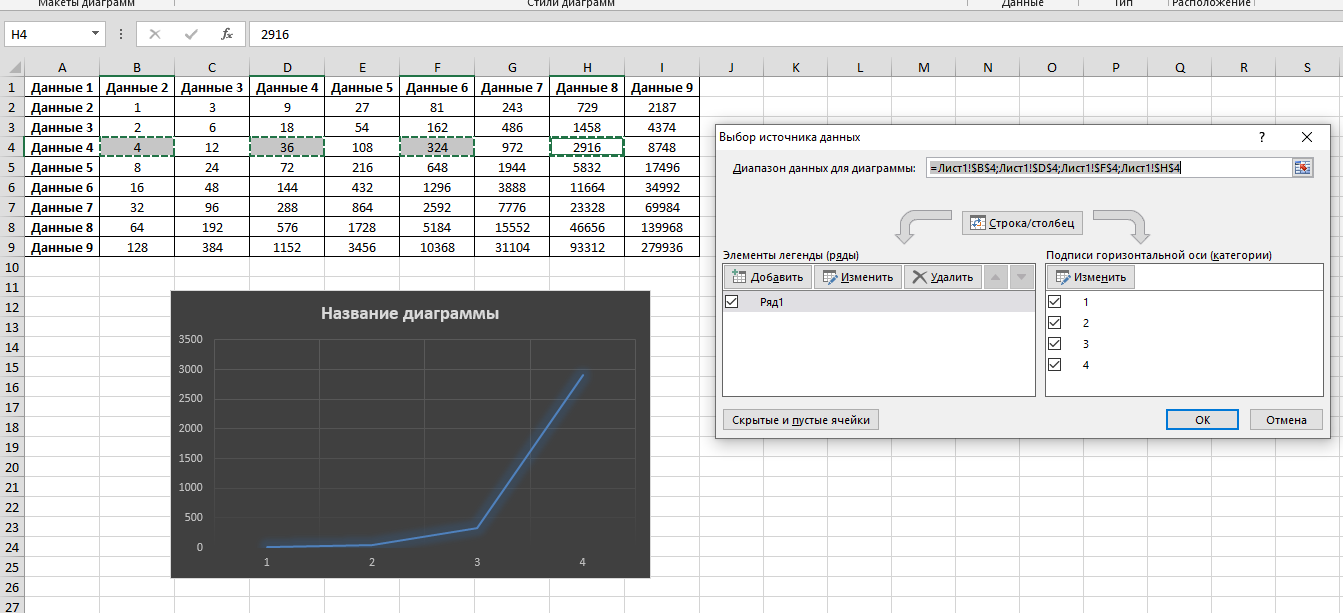
Task: Move series down with the down arrow
Action: (1020, 277)
